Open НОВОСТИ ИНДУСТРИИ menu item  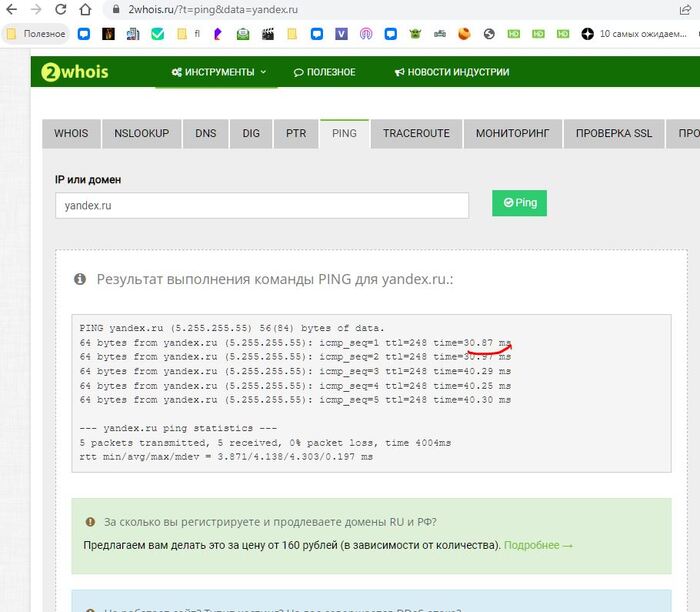pyautogui.click(x=452, y=72)
